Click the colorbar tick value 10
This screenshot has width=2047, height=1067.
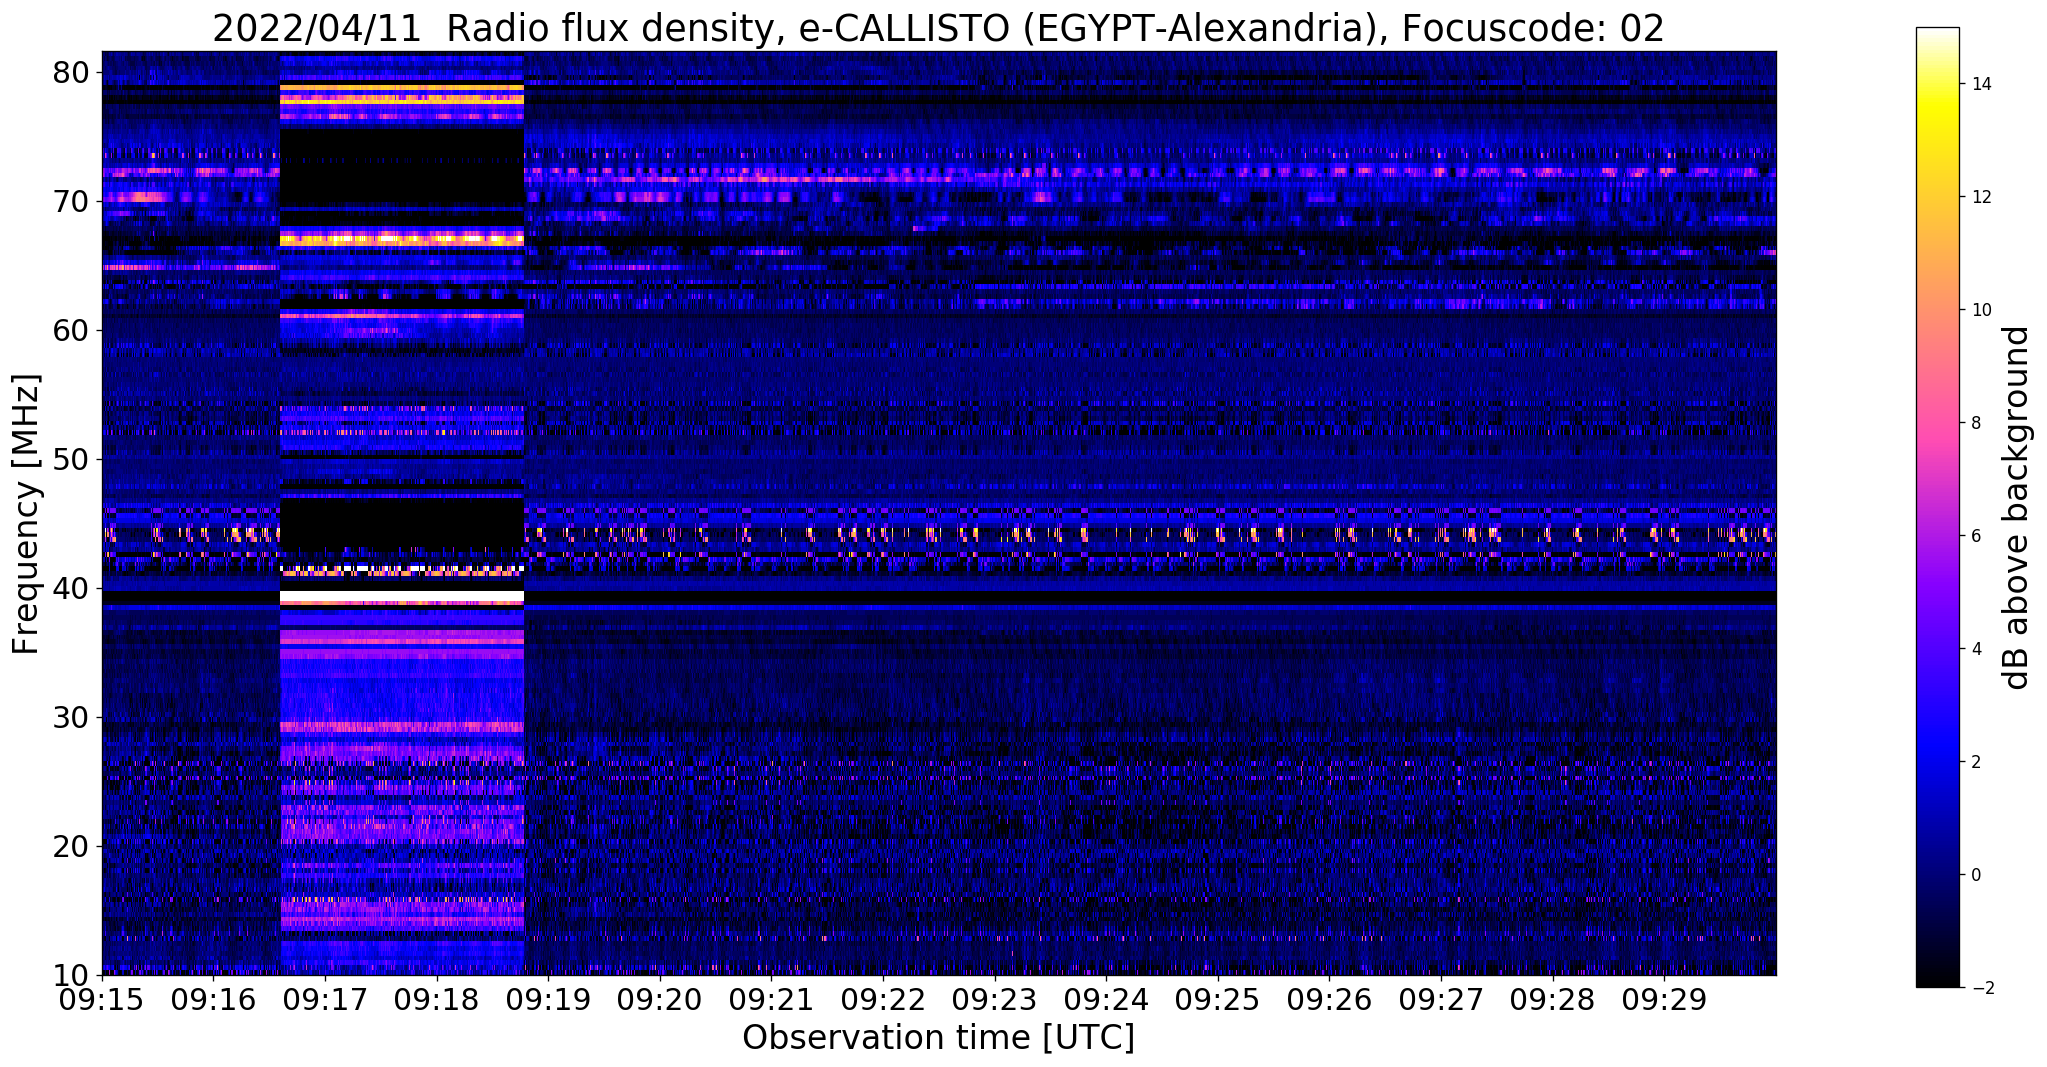point(1980,310)
